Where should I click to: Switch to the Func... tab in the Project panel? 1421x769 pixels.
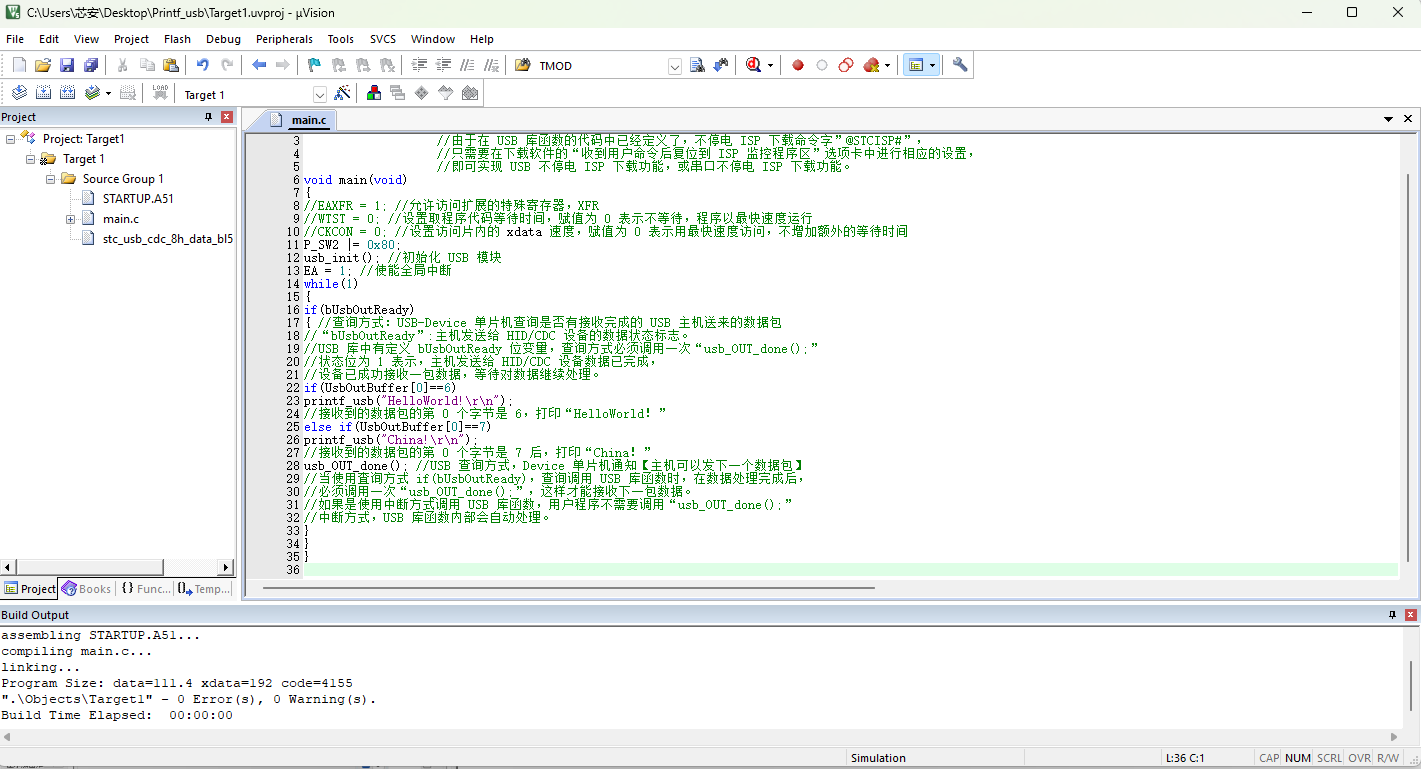[x=146, y=589]
